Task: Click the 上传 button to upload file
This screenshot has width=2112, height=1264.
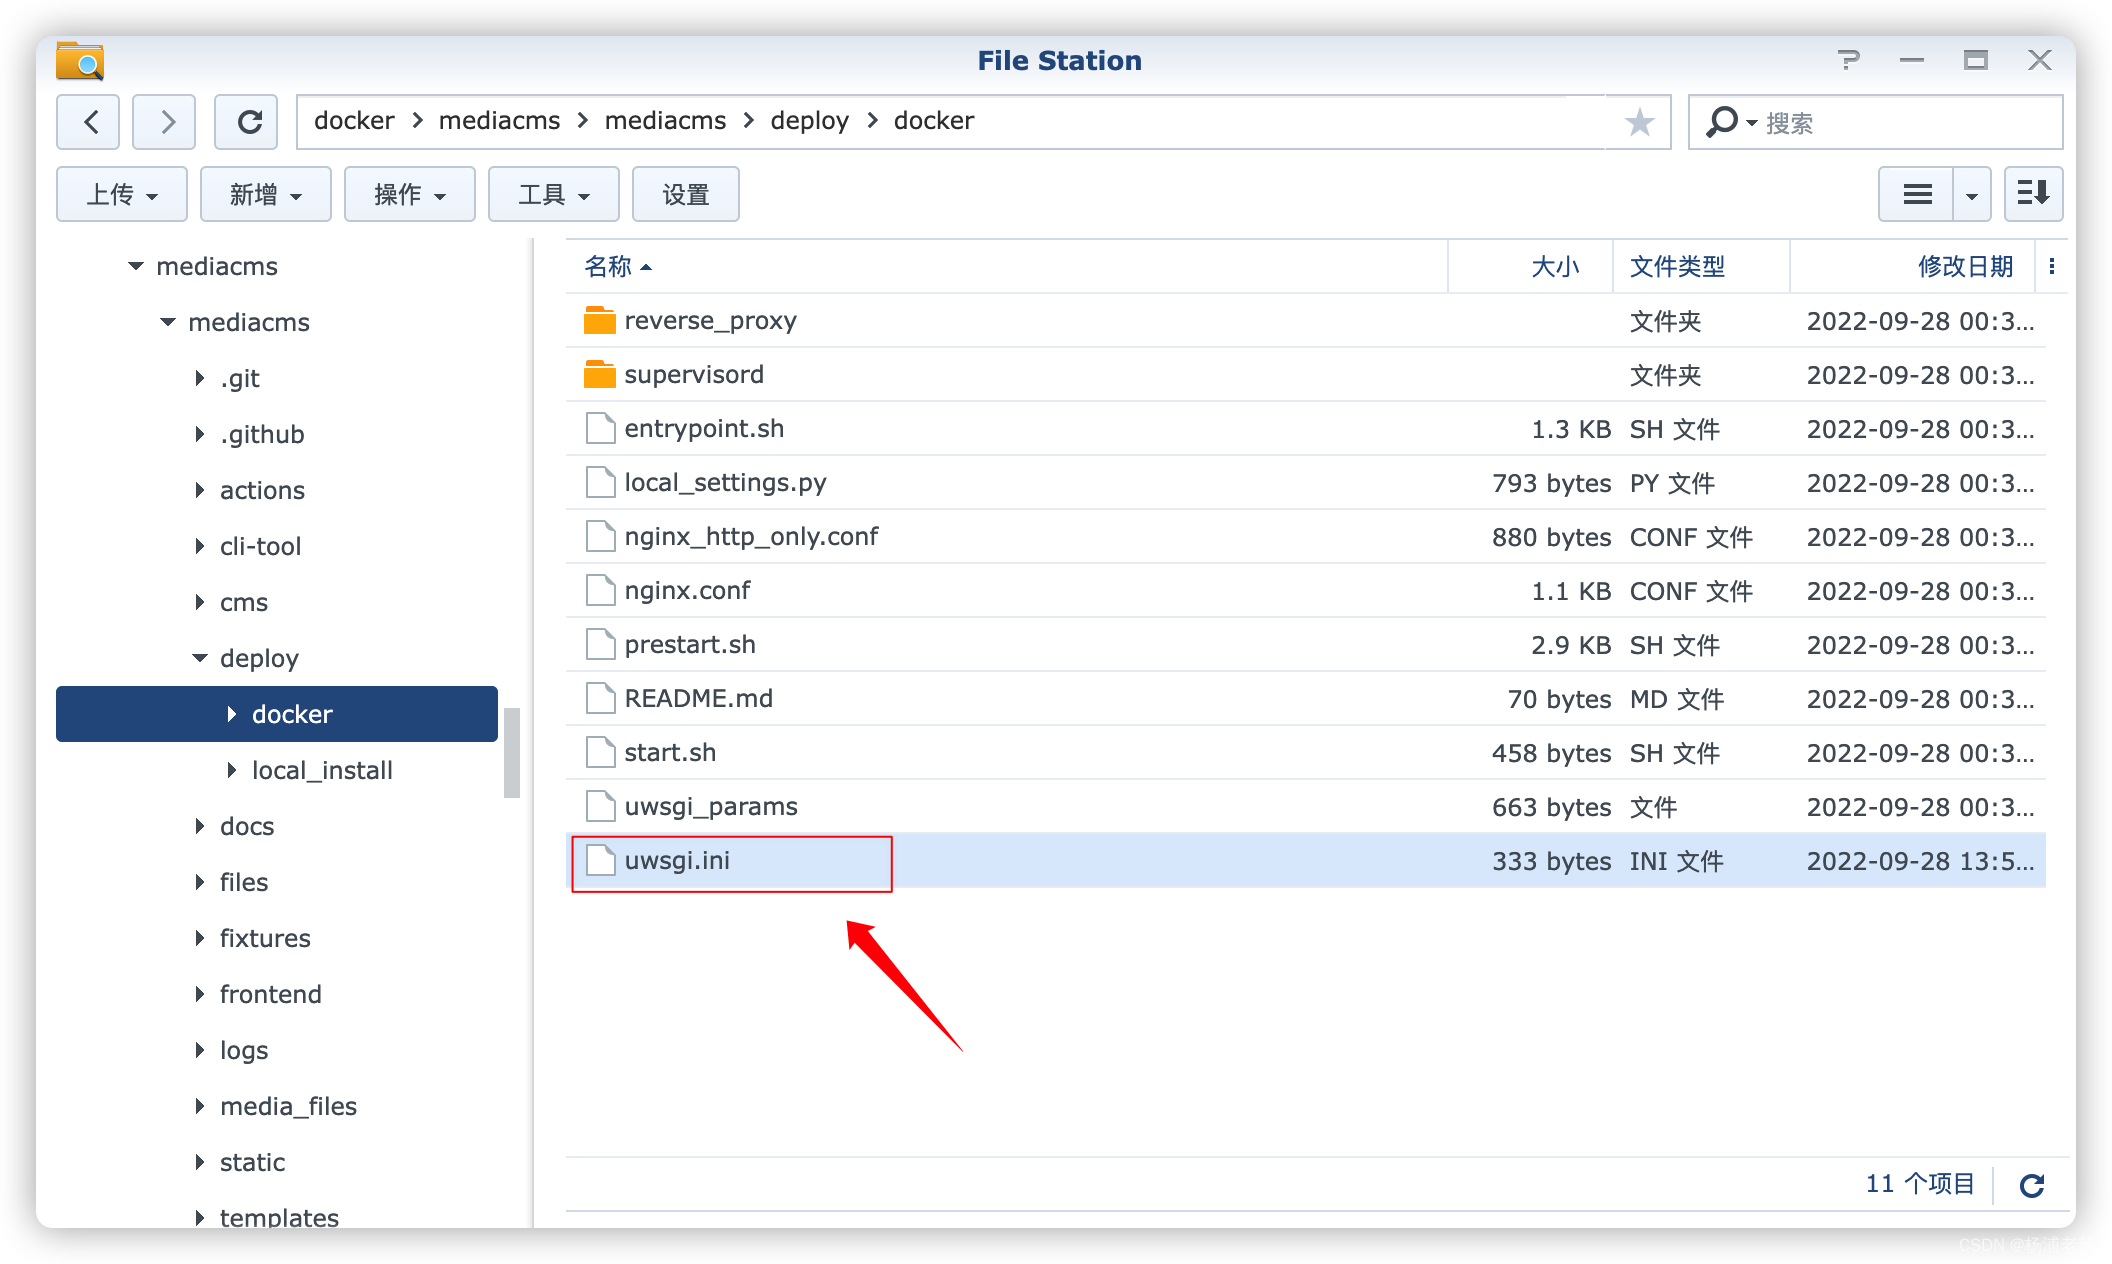Action: click(120, 191)
